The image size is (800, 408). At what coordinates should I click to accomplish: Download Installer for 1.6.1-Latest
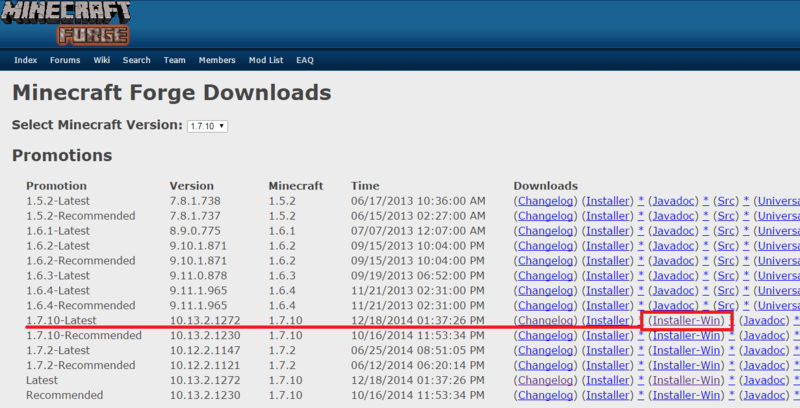608,231
